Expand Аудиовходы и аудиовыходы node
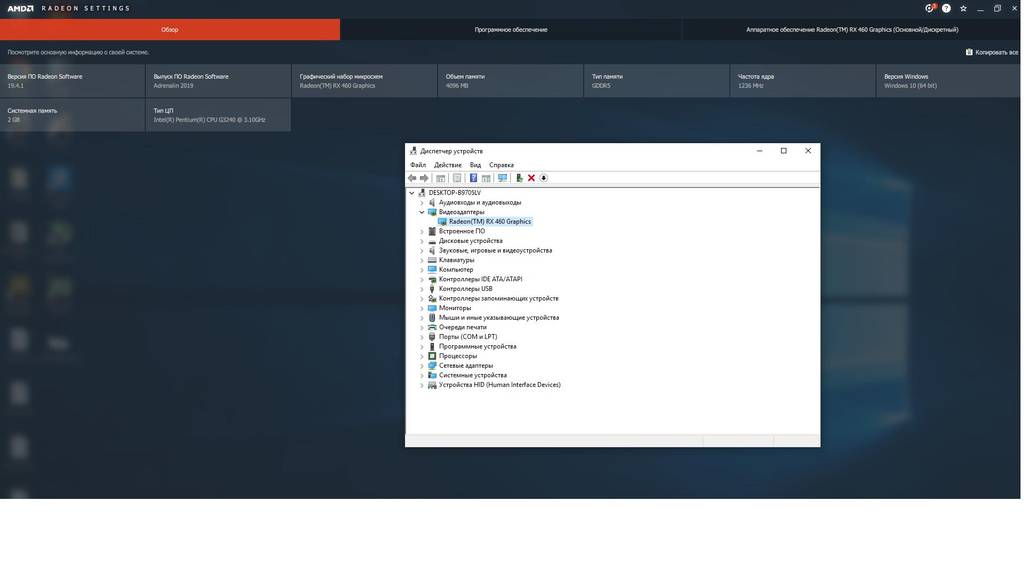The image size is (1024, 576). pos(422,203)
